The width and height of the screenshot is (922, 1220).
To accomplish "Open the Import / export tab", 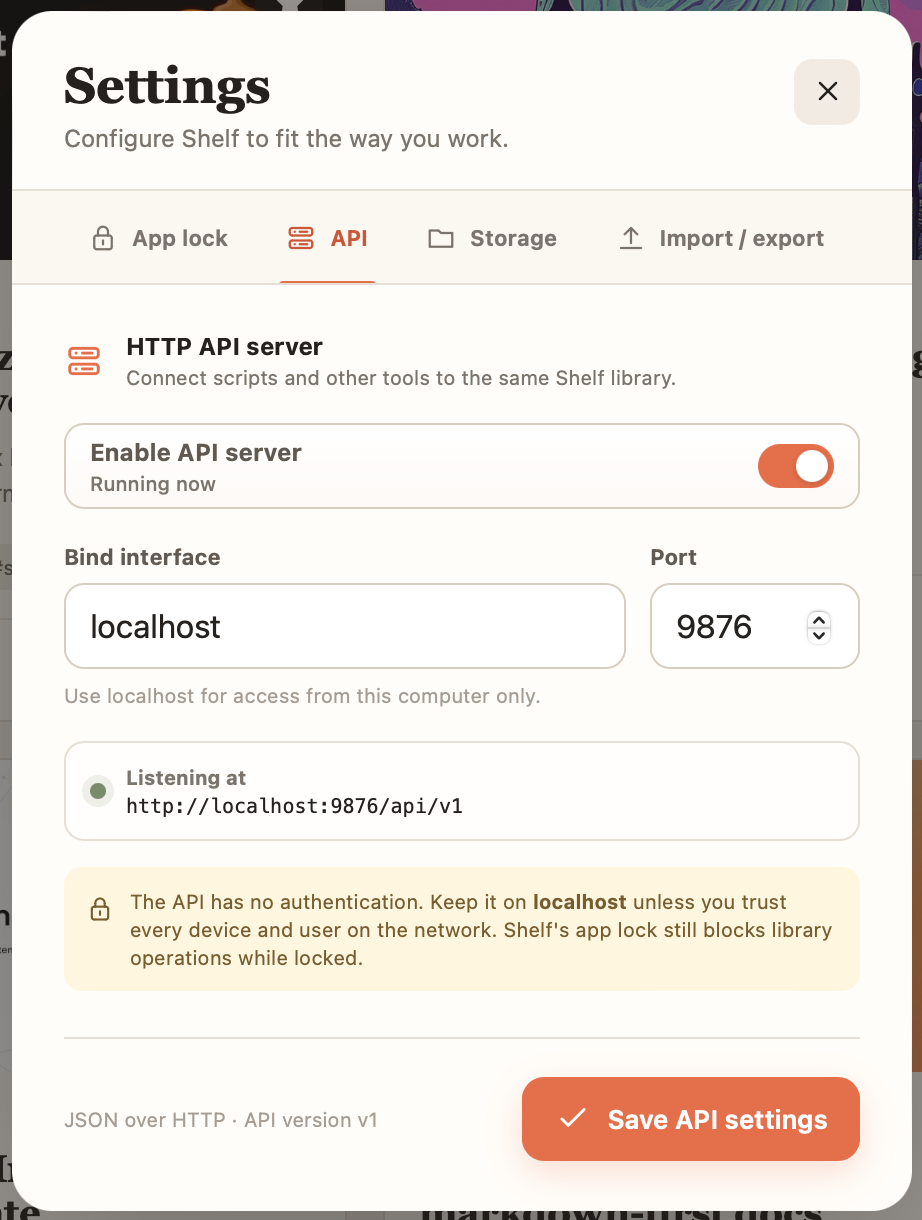I will [x=721, y=238].
